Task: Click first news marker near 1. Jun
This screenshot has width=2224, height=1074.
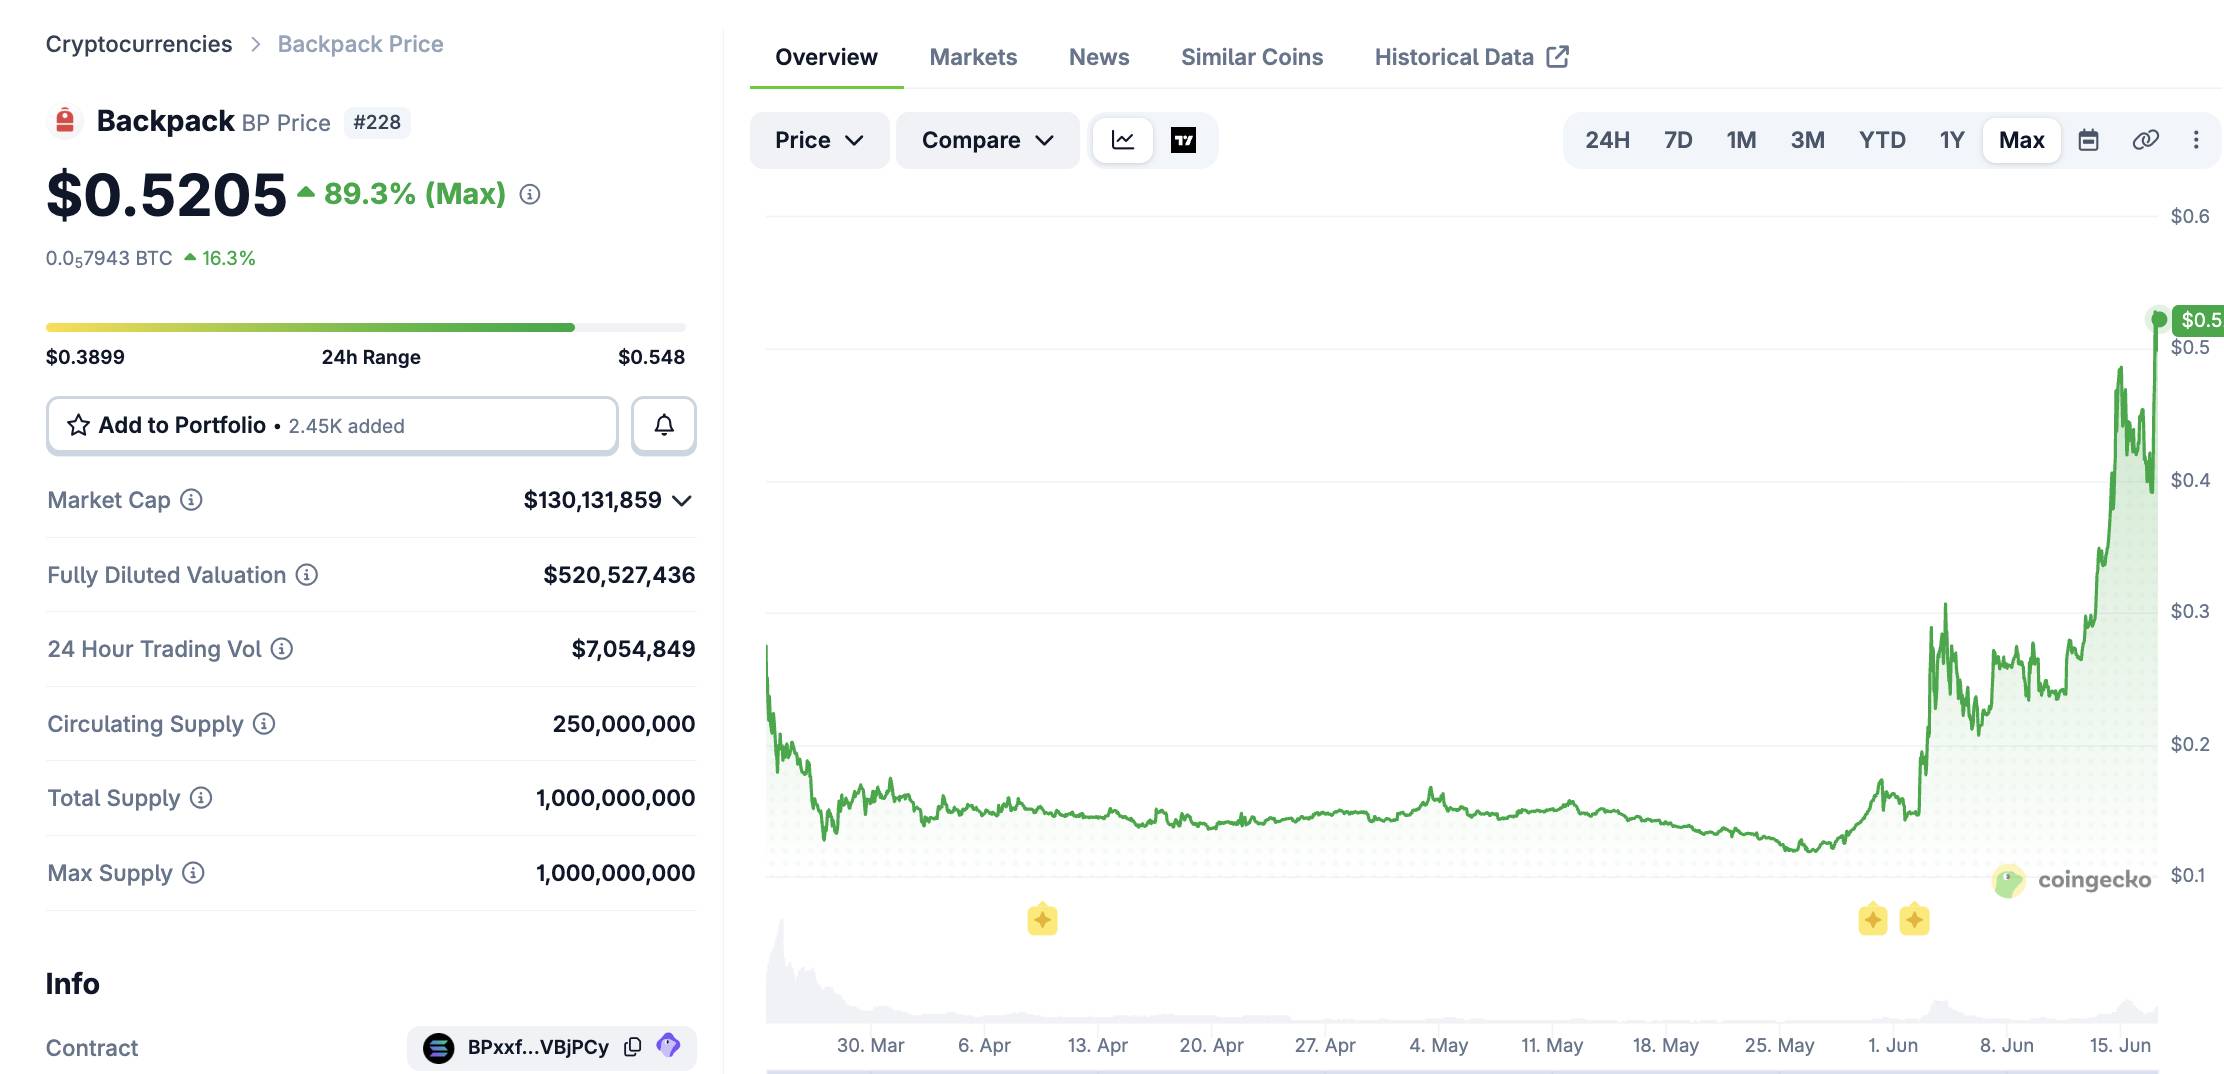Action: [1873, 919]
